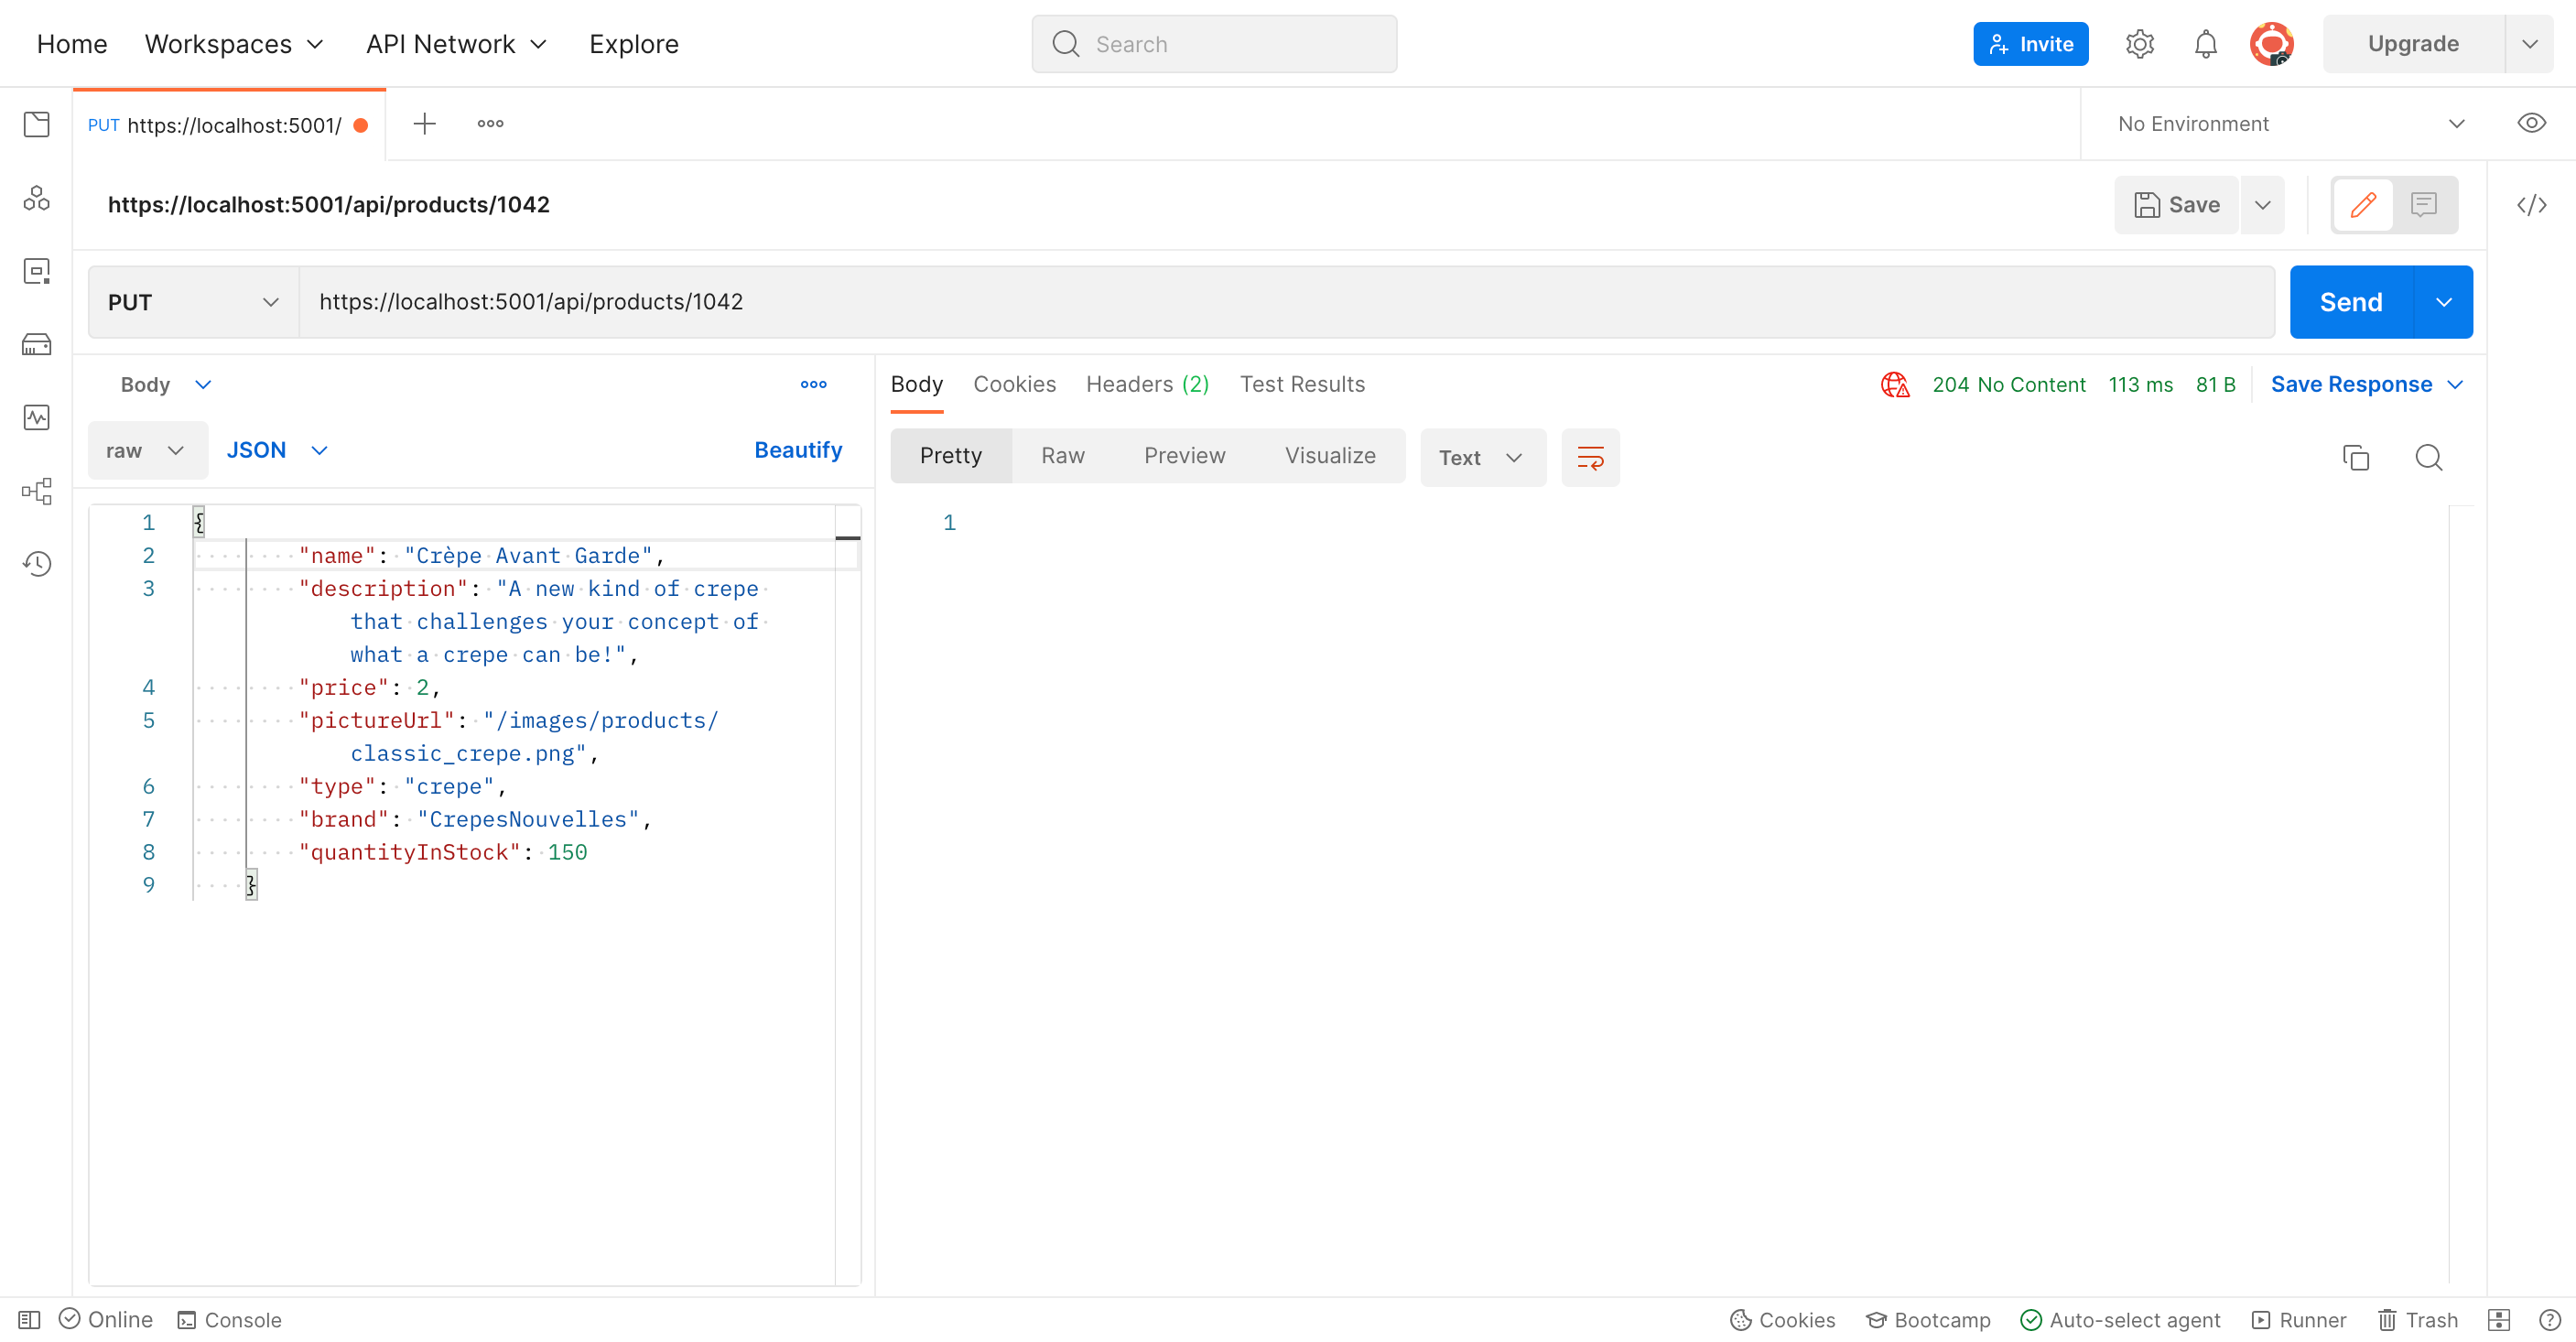Viewport: 2576px width, 1342px height.
Task: Switch to the response Headers tab
Action: [1147, 384]
